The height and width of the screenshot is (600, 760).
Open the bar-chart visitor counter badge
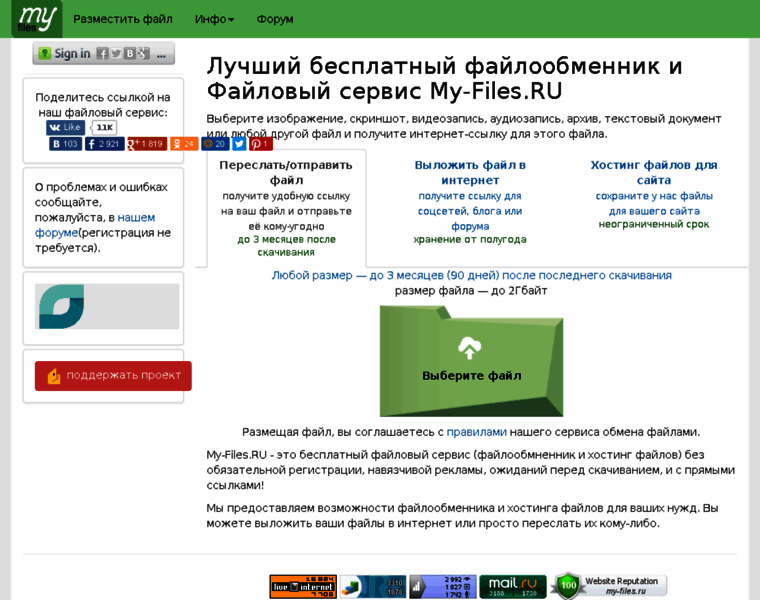443,586
